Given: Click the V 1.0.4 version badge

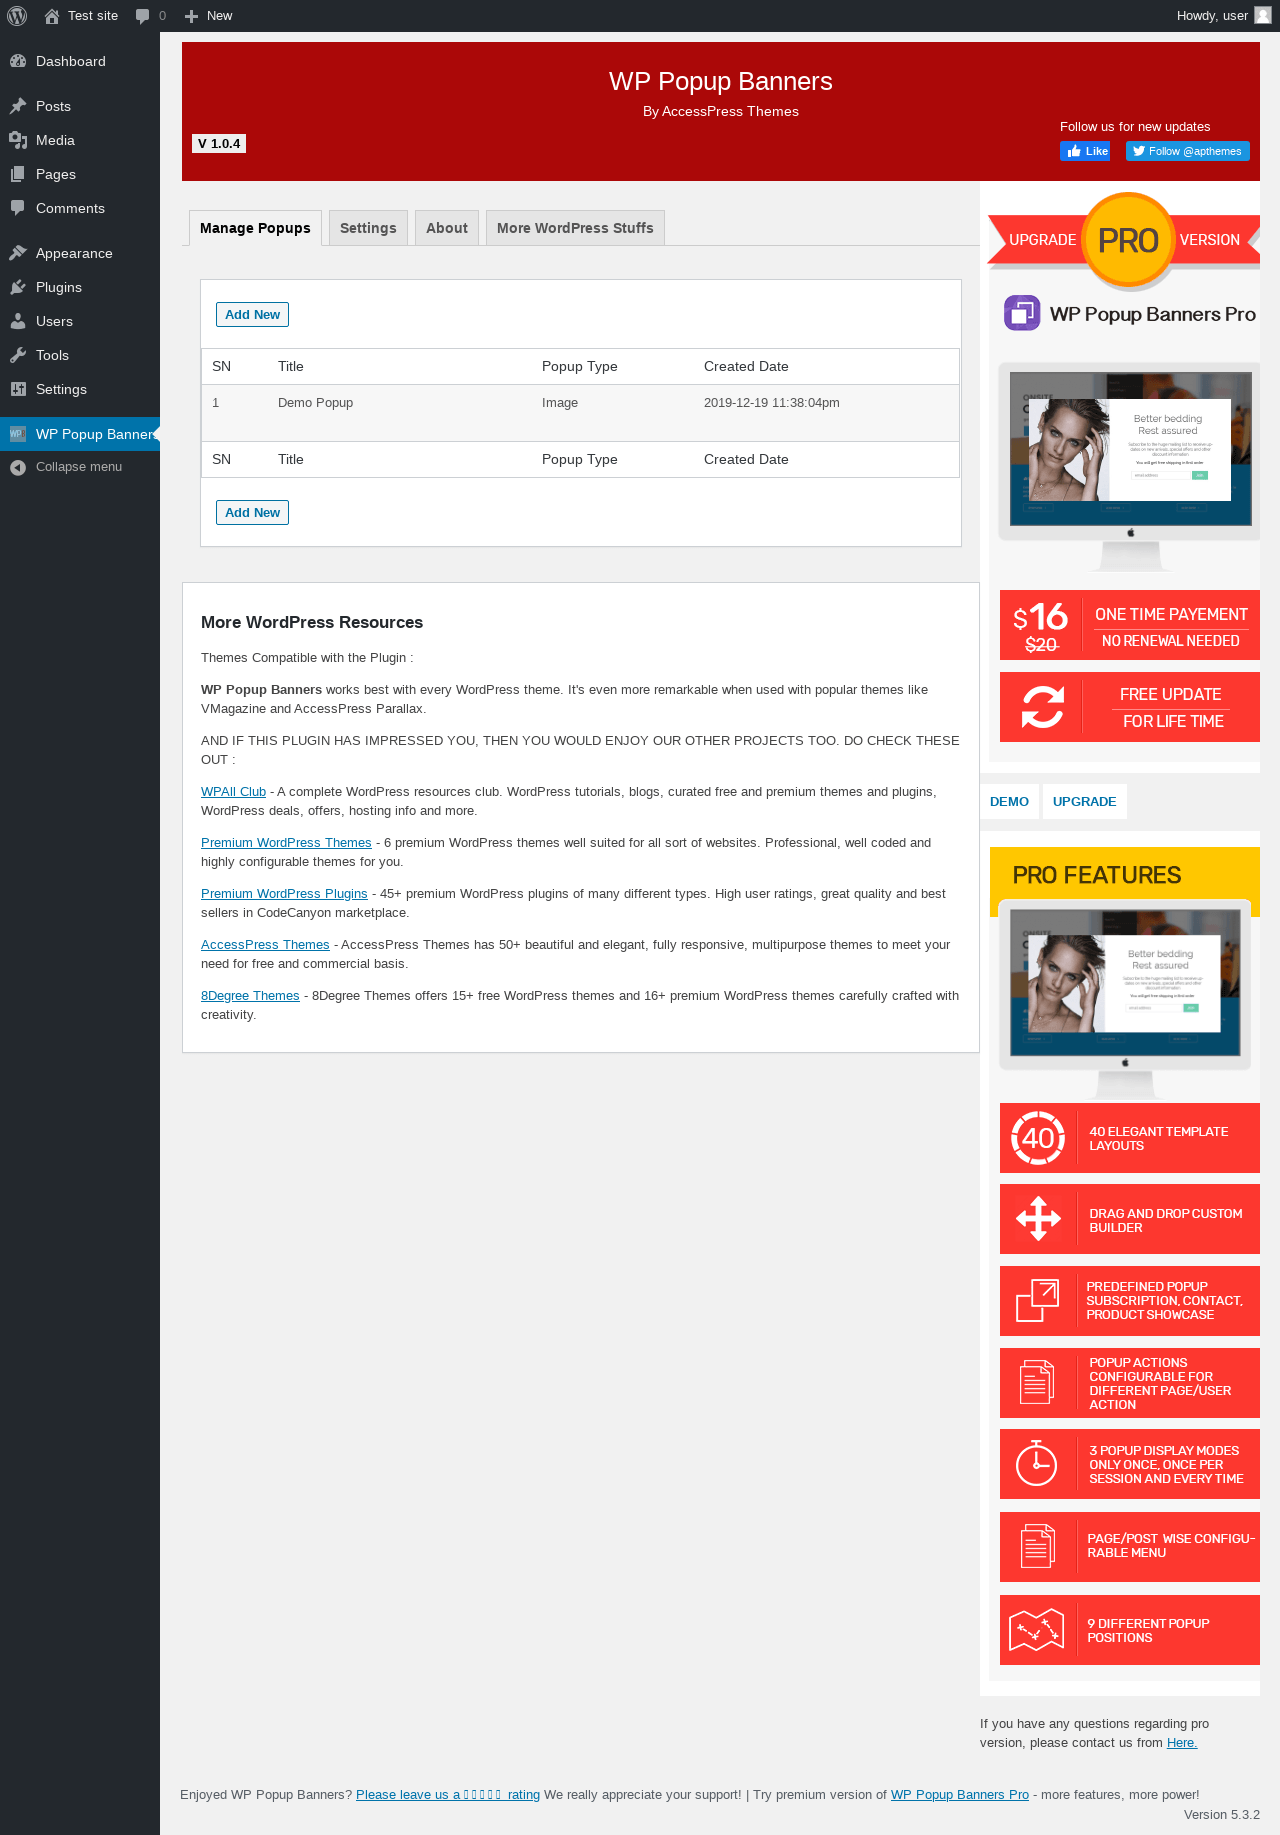Looking at the screenshot, I should pyautogui.click(x=219, y=144).
